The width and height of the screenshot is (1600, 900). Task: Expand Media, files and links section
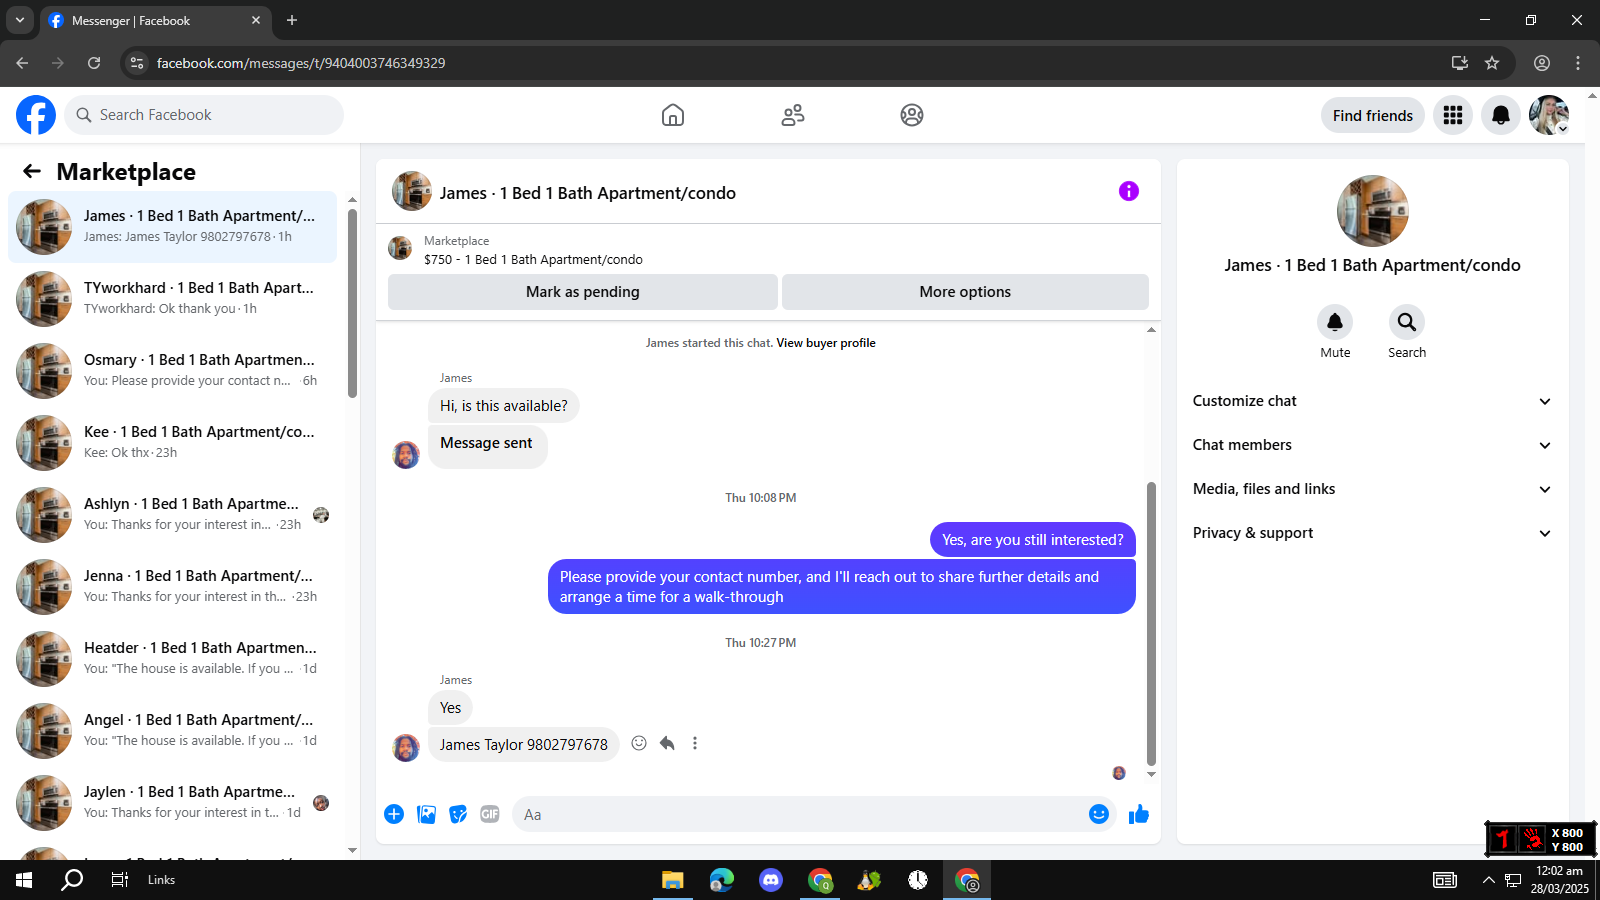tap(1372, 489)
